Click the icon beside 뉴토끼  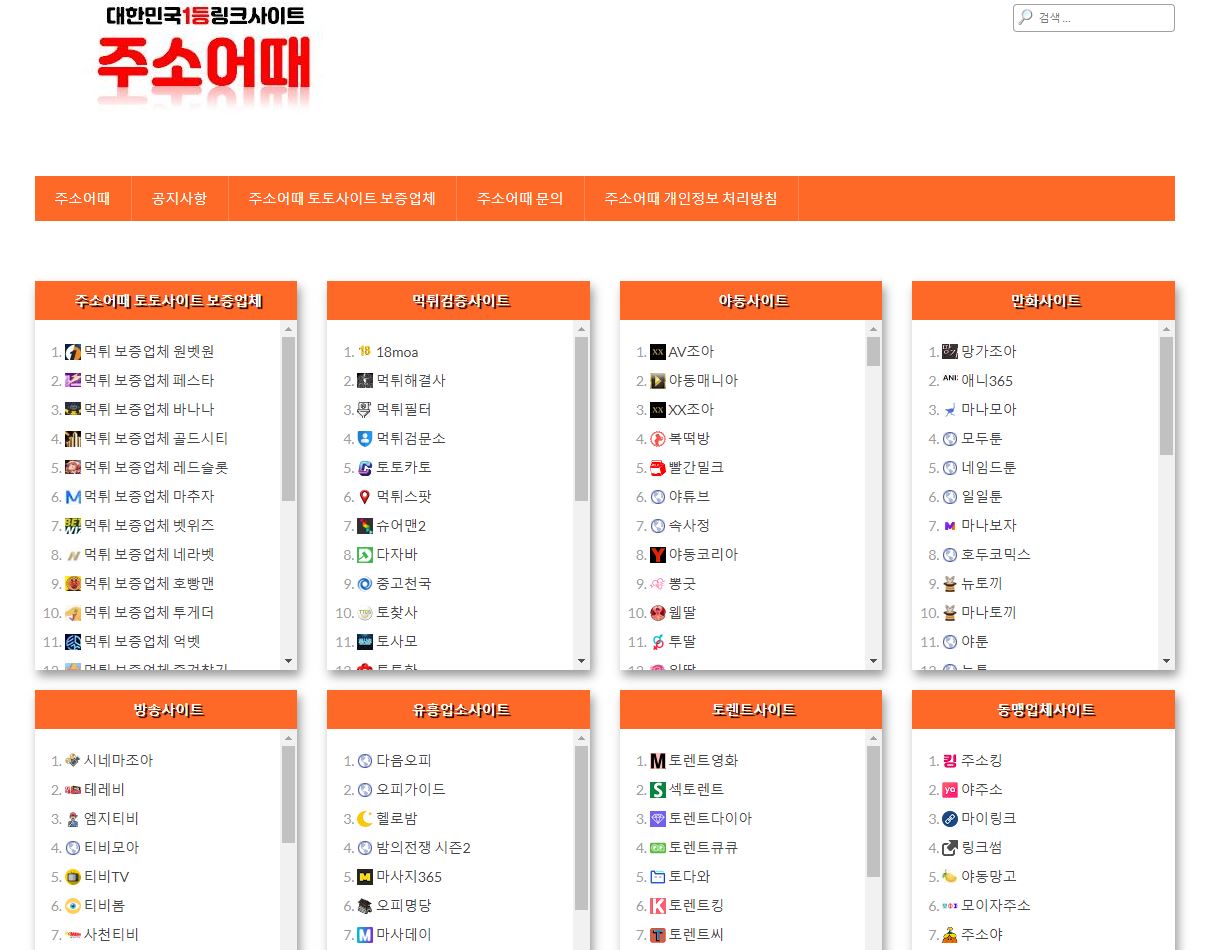(950, 584)
